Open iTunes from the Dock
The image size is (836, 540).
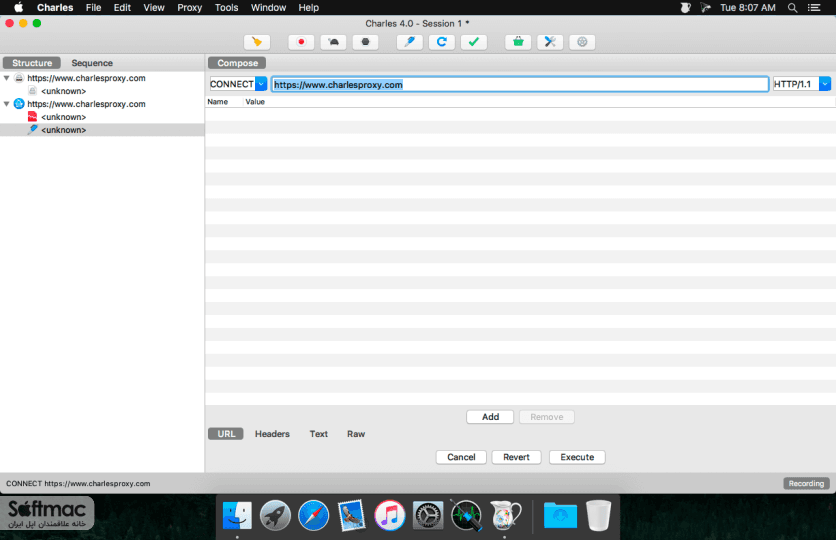coord(390,515)
